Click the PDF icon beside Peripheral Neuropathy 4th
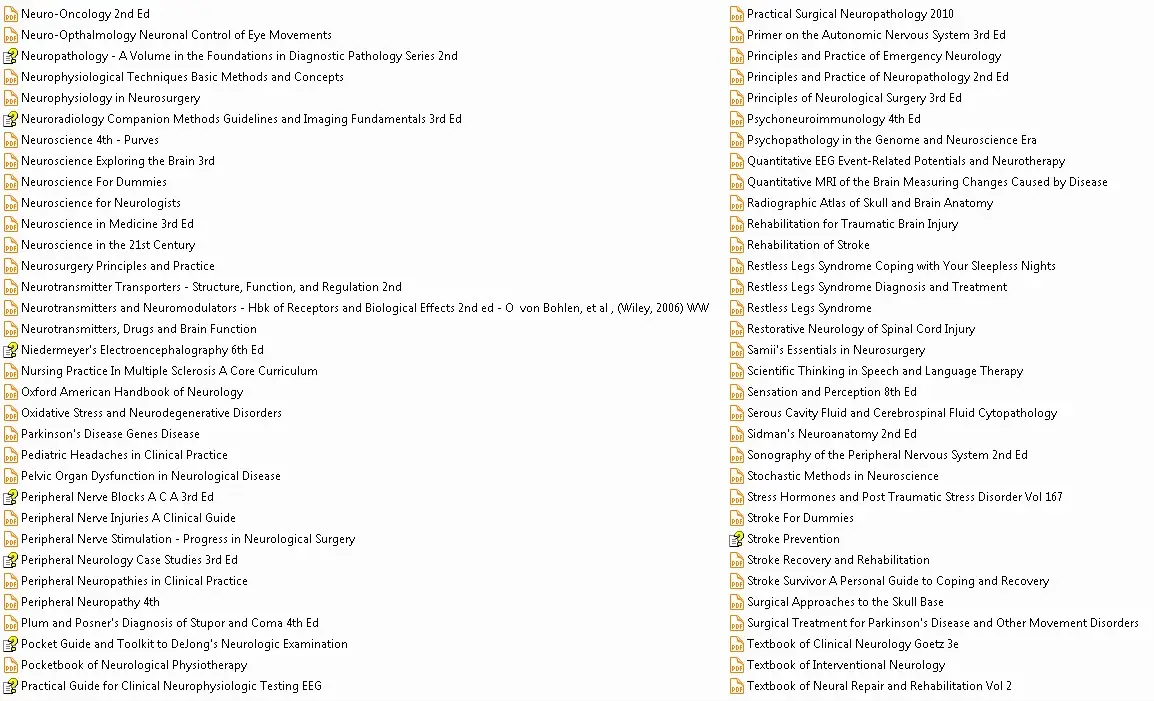Viewport: 1154px width, 701px height. point(10,602)
